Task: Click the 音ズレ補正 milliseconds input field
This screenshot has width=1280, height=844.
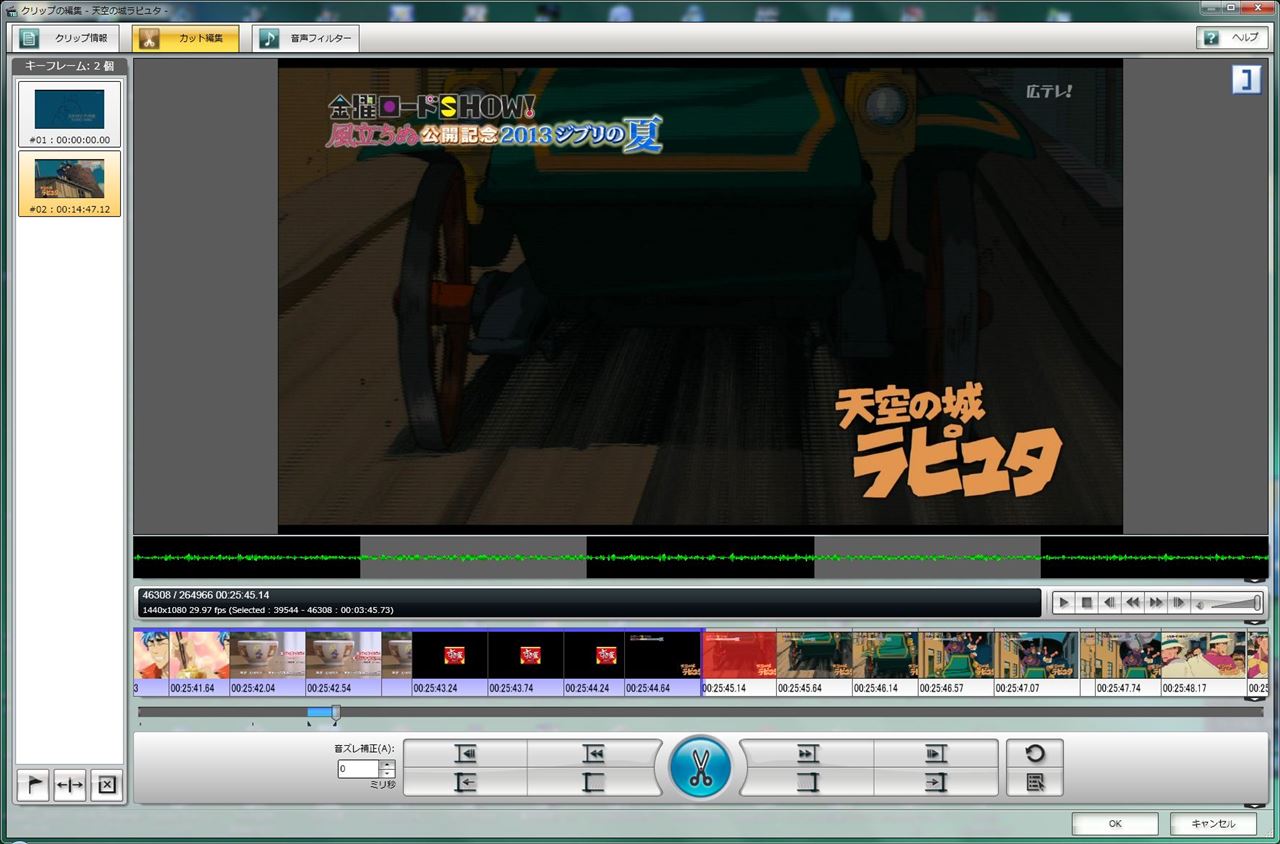Action: (x=358, y=769)
